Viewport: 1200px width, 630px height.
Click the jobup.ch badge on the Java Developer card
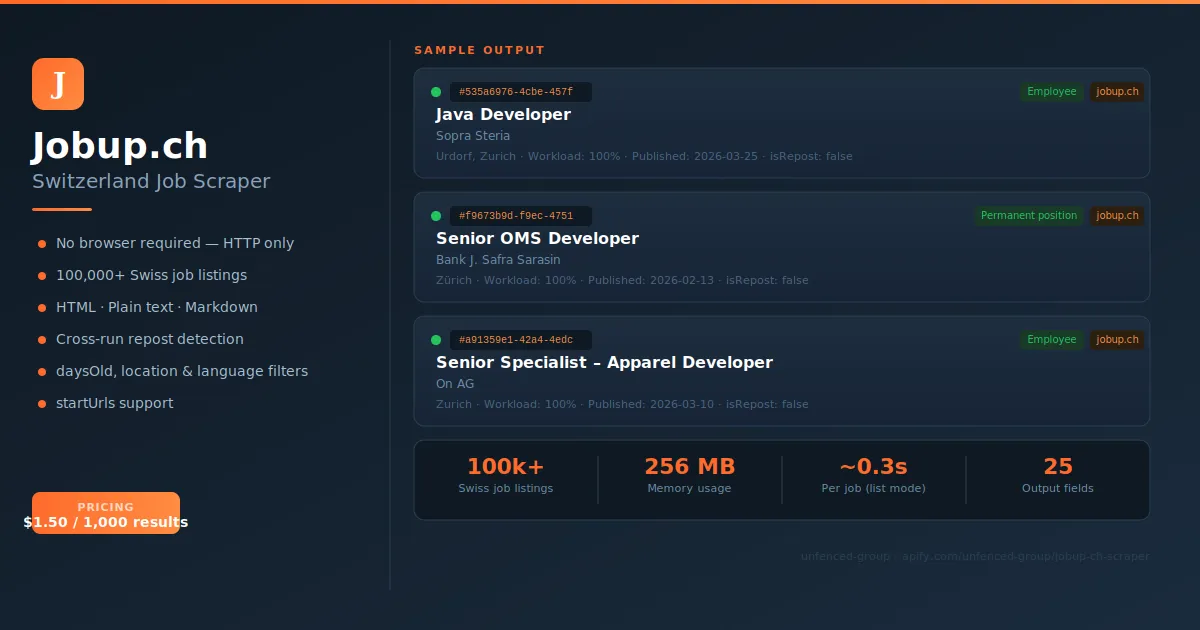pos(1117,91)
